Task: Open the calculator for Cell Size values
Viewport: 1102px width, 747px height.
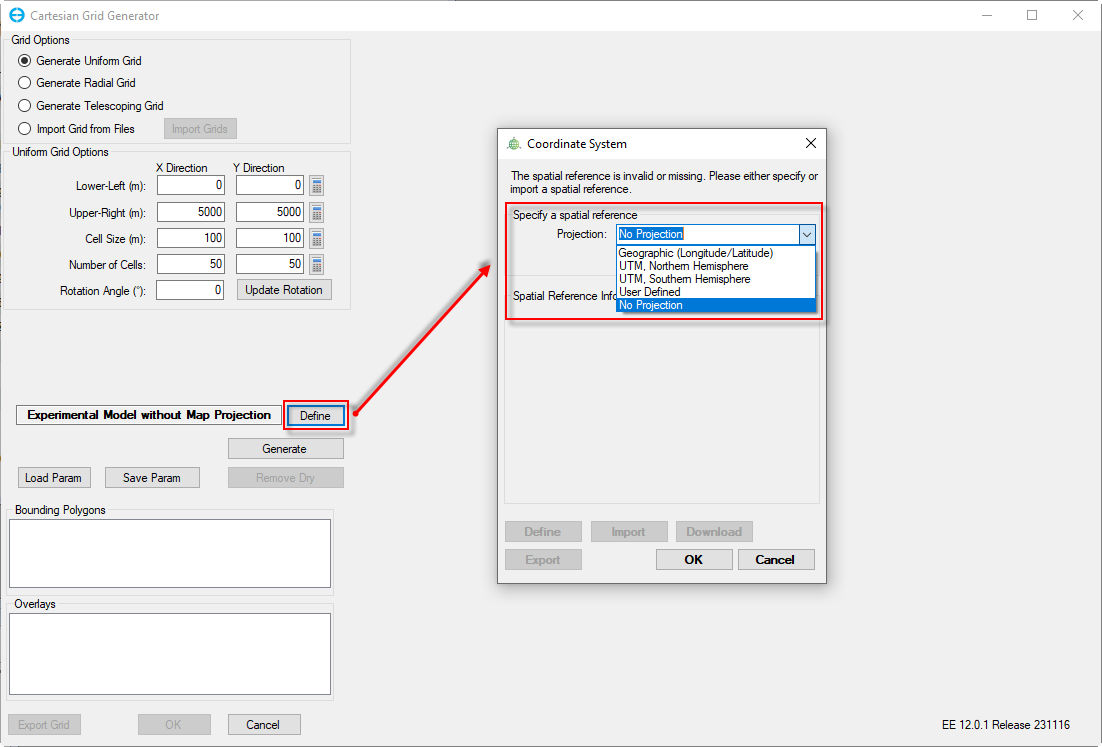Action: click(316, 238)
